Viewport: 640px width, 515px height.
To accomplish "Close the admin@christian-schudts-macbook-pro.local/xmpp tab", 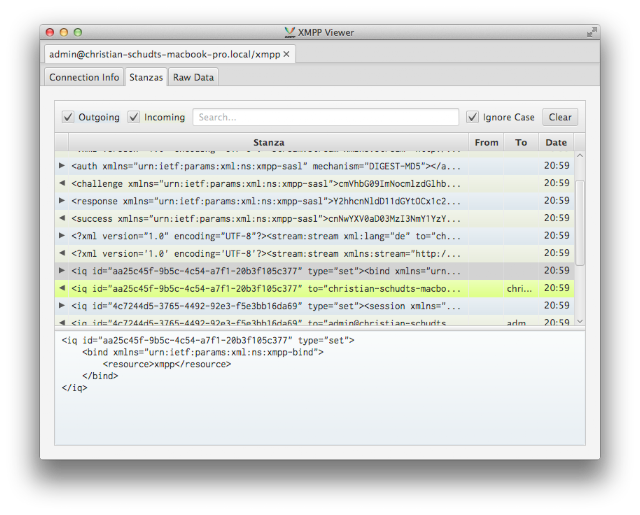I will 287,54.
